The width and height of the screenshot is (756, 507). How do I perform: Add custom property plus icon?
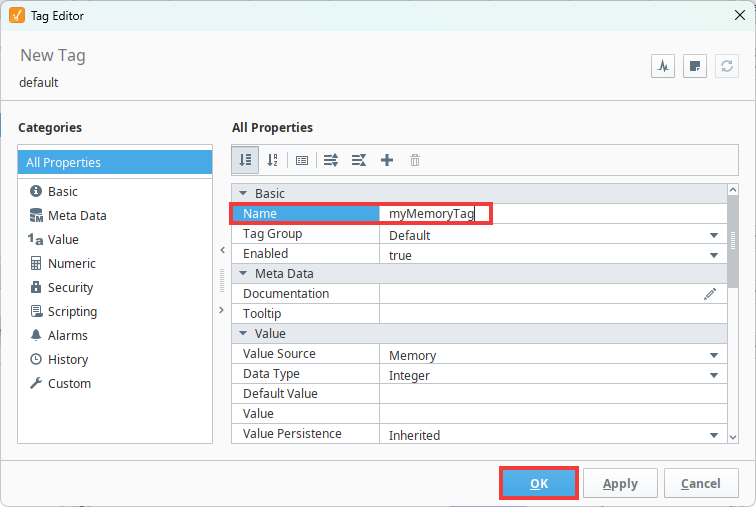pyautogui.click(x=387, y=160)
